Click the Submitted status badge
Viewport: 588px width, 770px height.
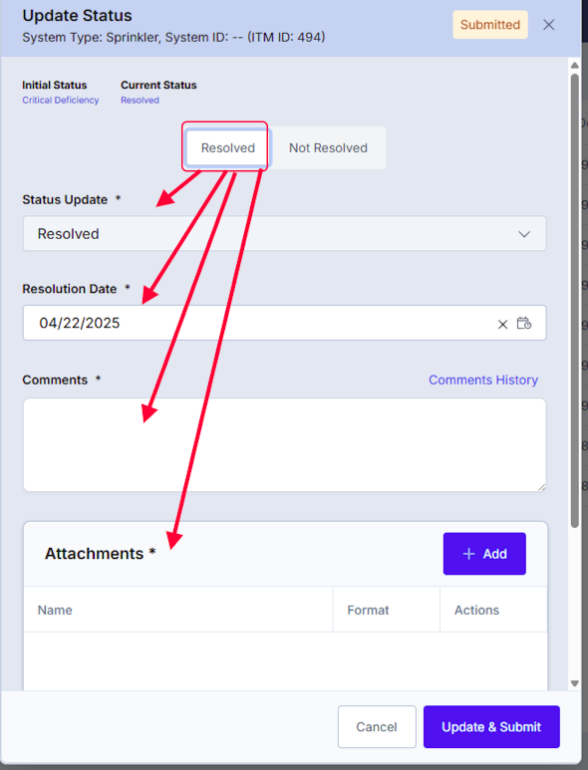coord(490,25)
